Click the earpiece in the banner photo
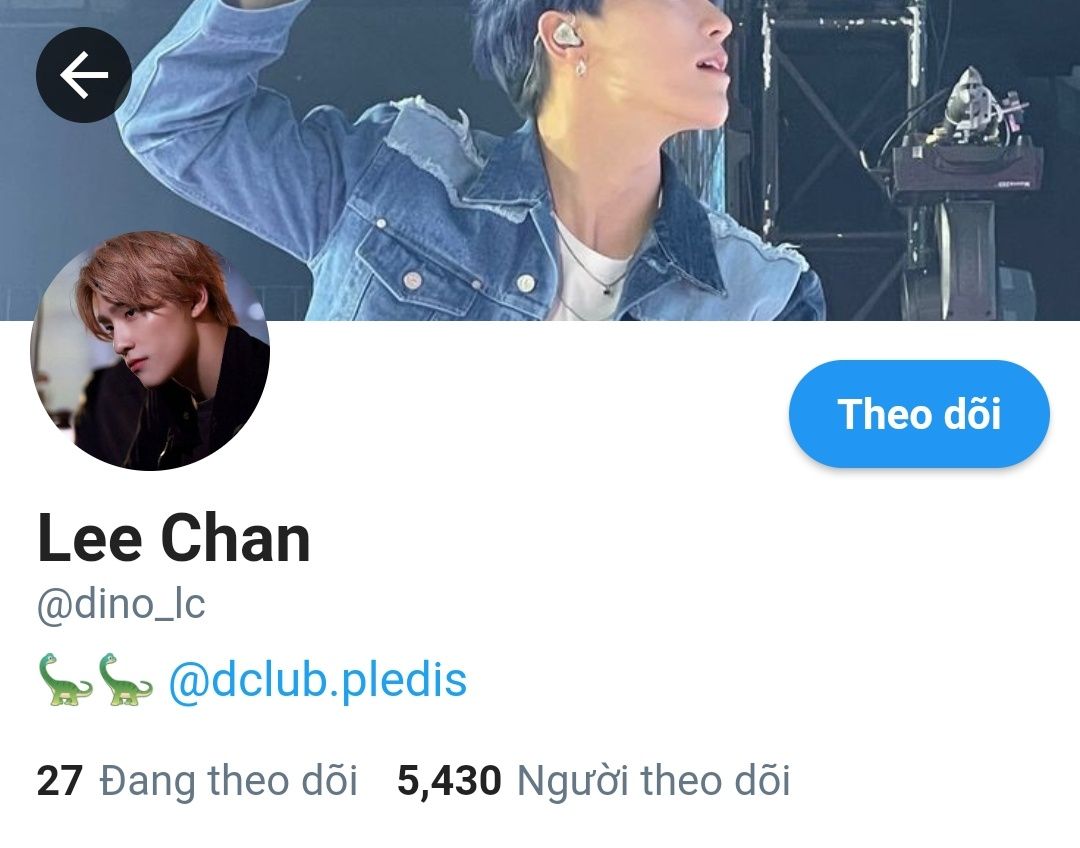 pos(563,34)
